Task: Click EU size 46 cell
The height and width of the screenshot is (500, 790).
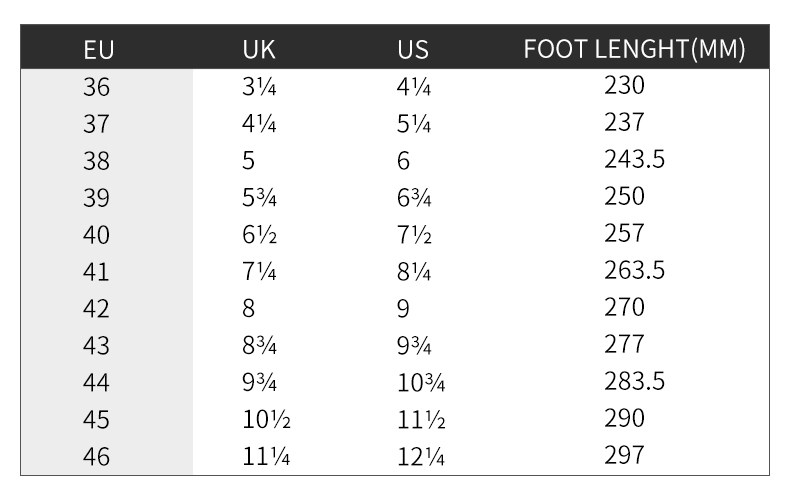Action: [97, 457]
